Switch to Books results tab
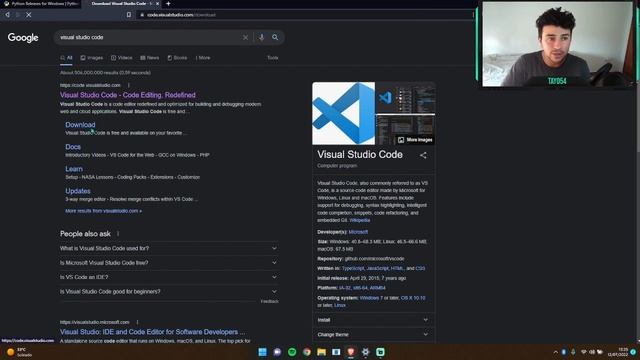The height and width of the screenshot is (360, 640). click(177, 58)
